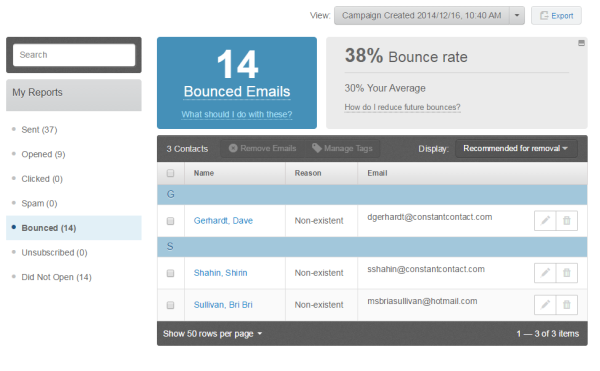Click the Manage Tags toolbar button
The image size is (600, 371).
tap(342, 148)
